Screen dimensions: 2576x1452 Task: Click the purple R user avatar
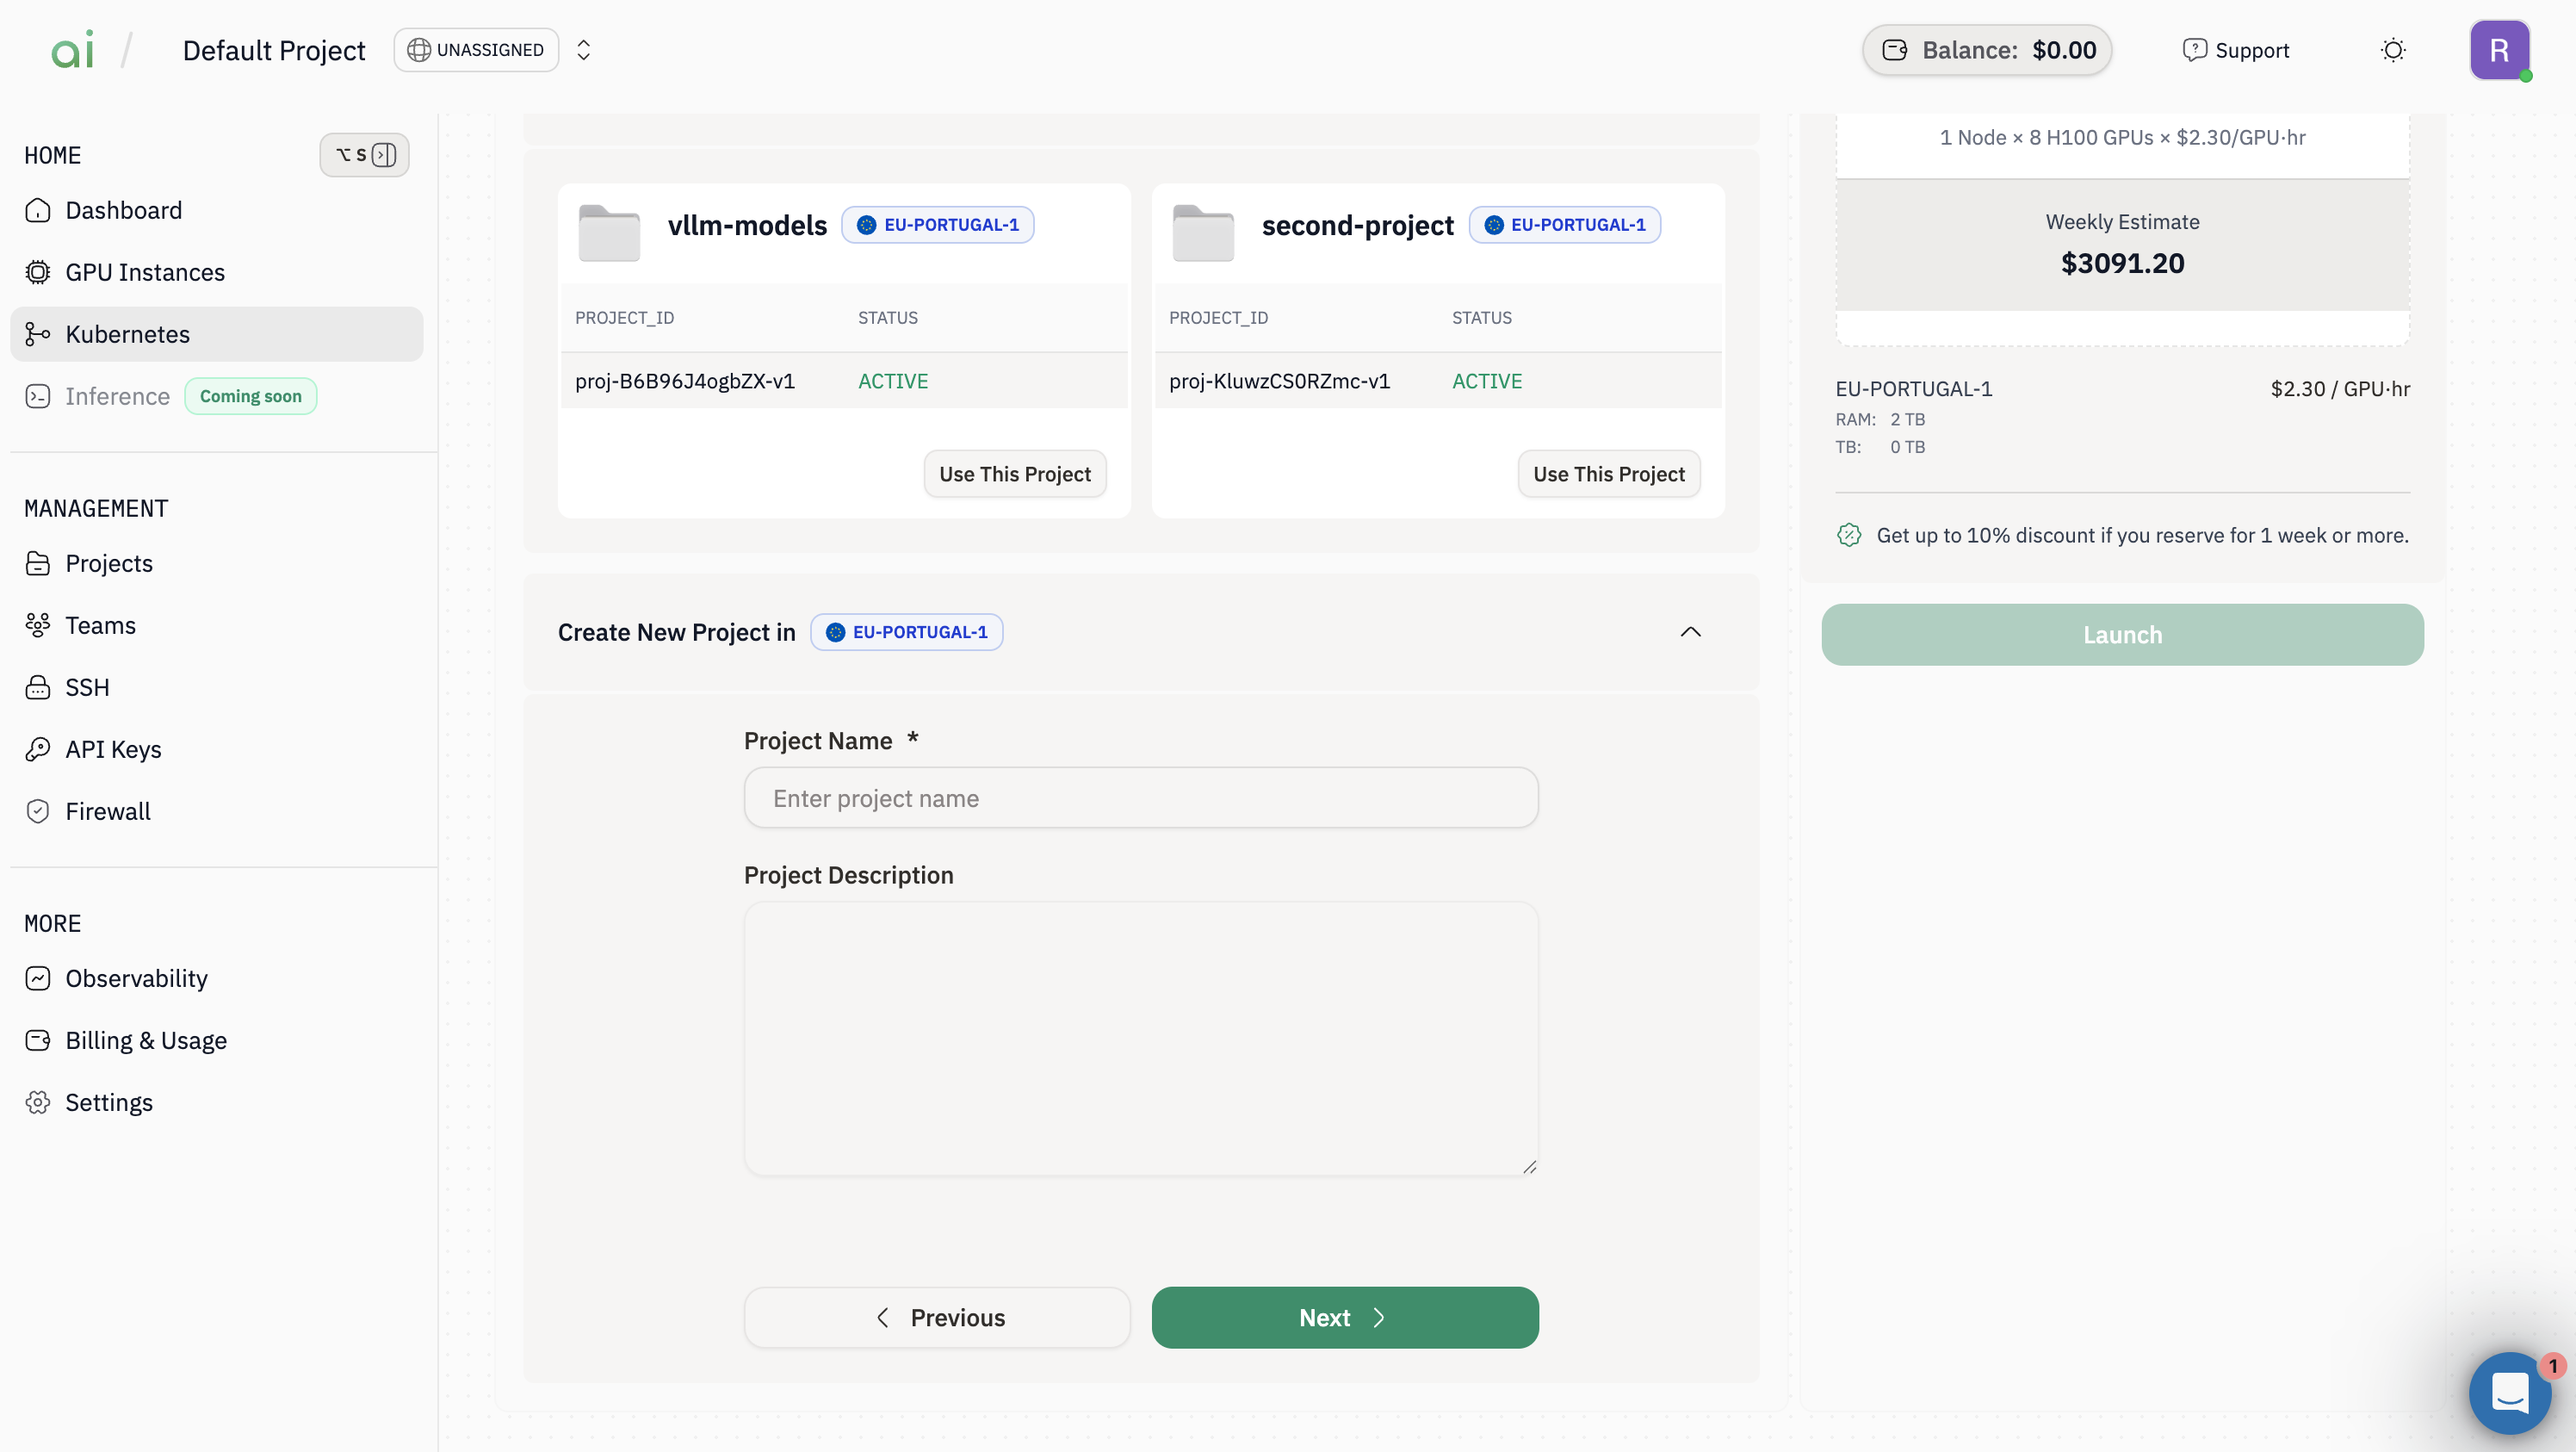click(2498, 50)
